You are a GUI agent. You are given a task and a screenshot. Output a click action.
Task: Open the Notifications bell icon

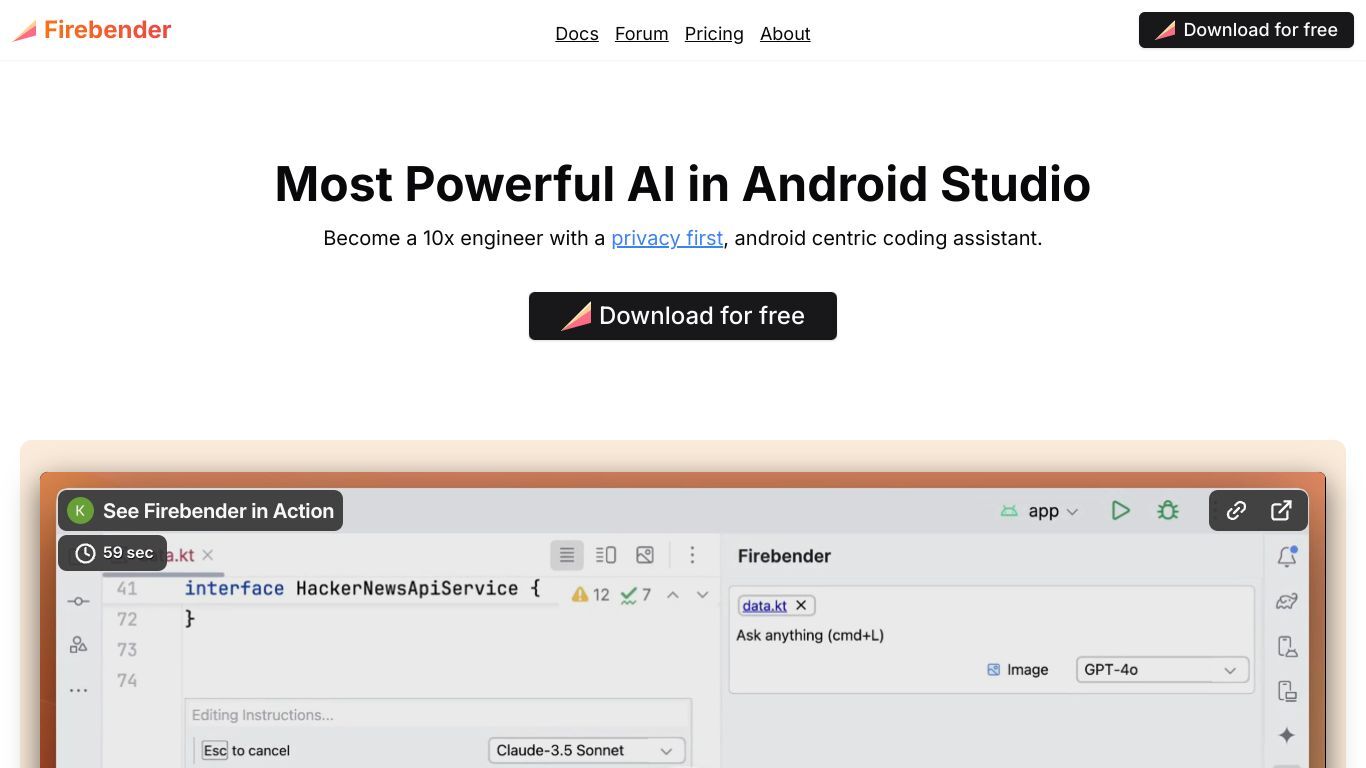pyautogui.click(x=1287, y=557)
